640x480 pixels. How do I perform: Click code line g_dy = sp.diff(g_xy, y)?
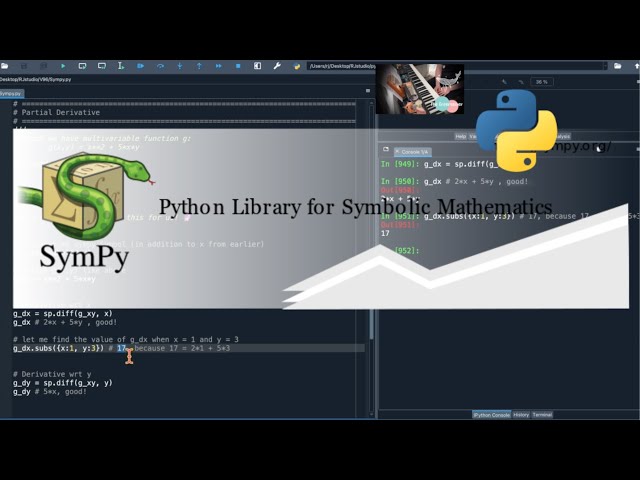pyautogui.click(x=62, y=383)
